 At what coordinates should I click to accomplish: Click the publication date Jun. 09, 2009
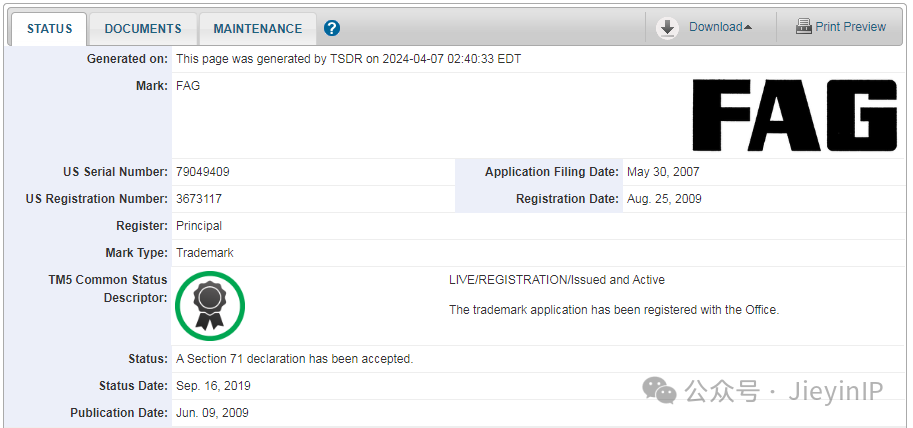tap(212, 413)
